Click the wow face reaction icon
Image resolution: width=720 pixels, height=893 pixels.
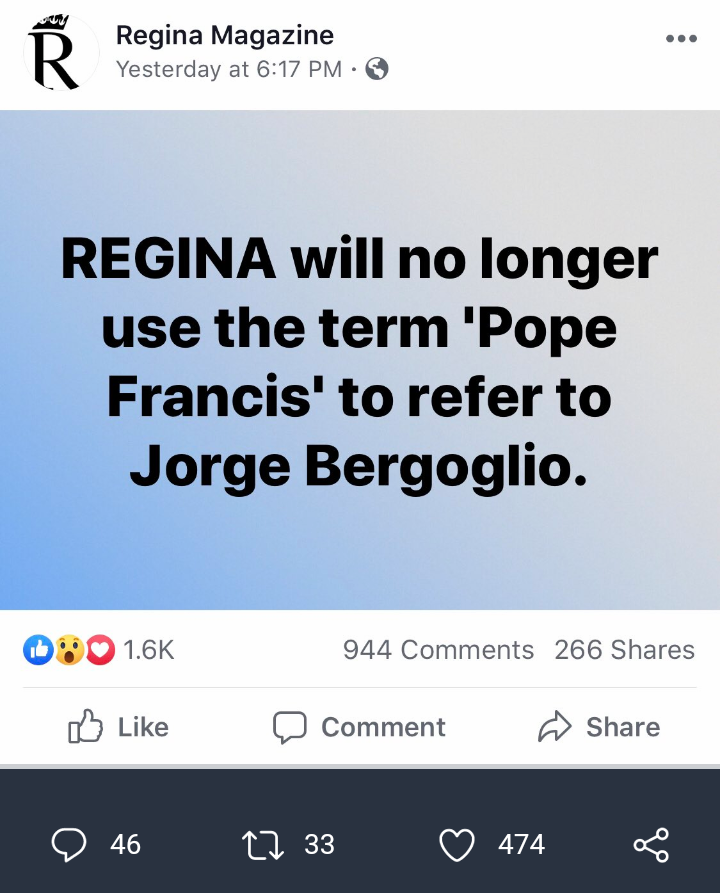69,650
